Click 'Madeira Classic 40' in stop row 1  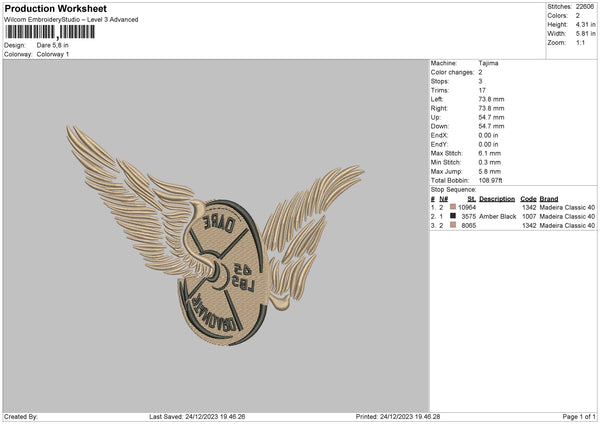tap(567, 207)
